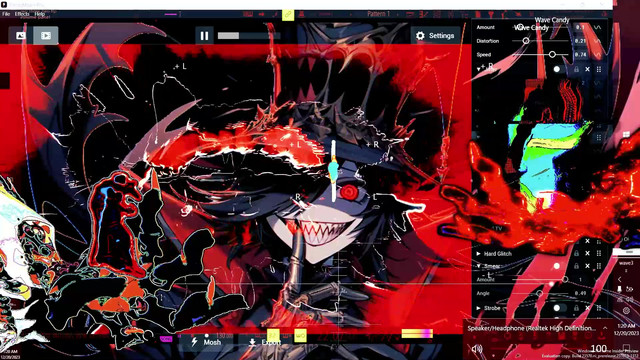Image resolution: width=640 pixels, height=360 pixels.
Task: Switch to video mode icon
Action: pyautogui.click(x=46, y=36)
